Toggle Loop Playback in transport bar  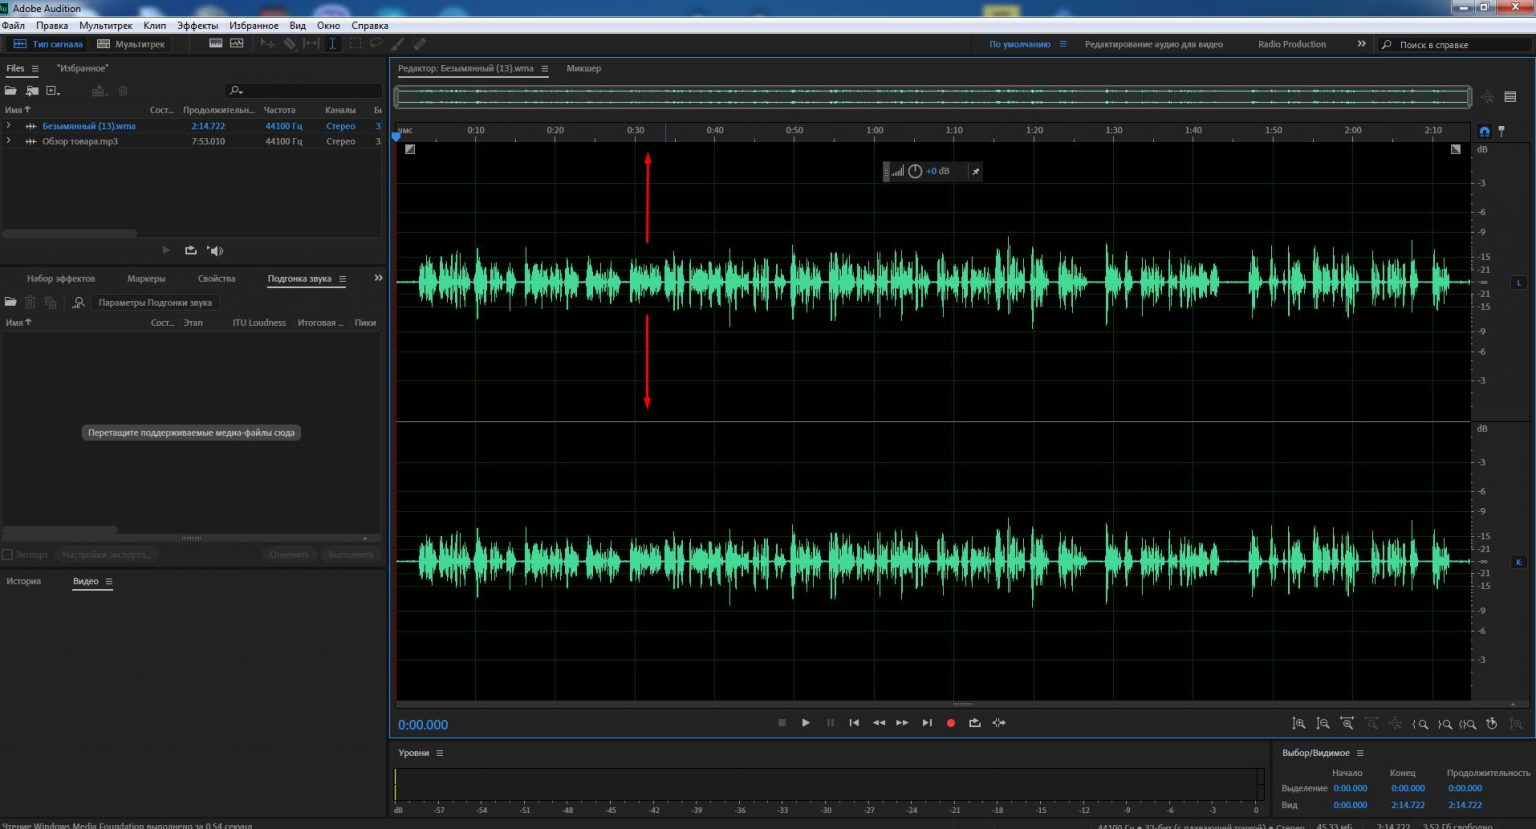pyautogui.click(x=975, y=723)
